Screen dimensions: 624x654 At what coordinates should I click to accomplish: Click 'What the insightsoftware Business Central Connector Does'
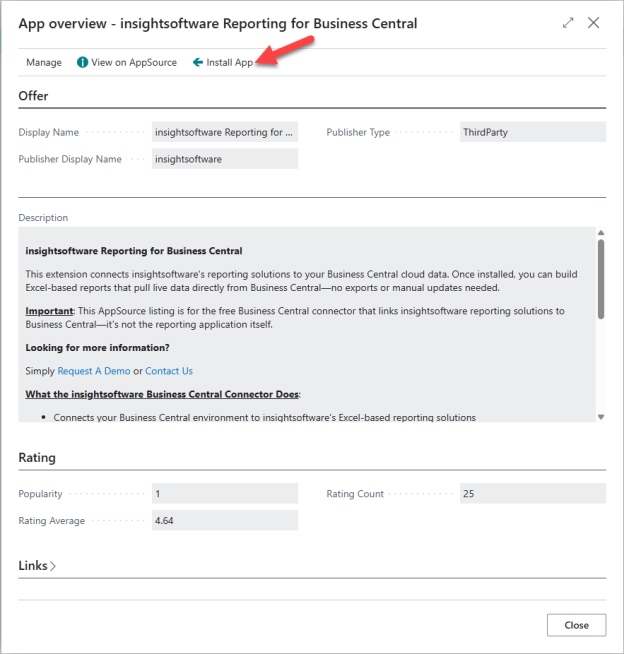tap(162, 394)
